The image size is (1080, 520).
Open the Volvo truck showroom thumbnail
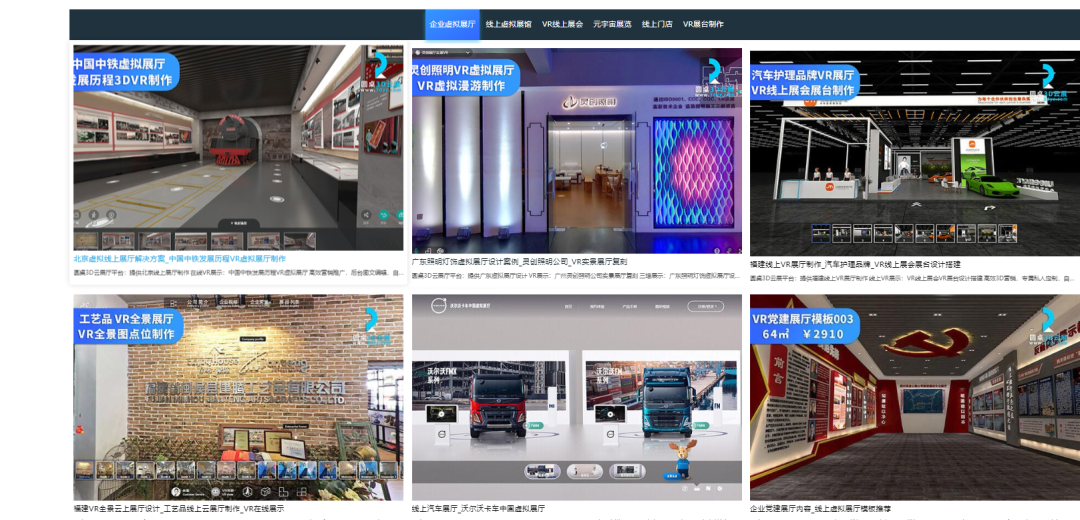tap(577, 397)
